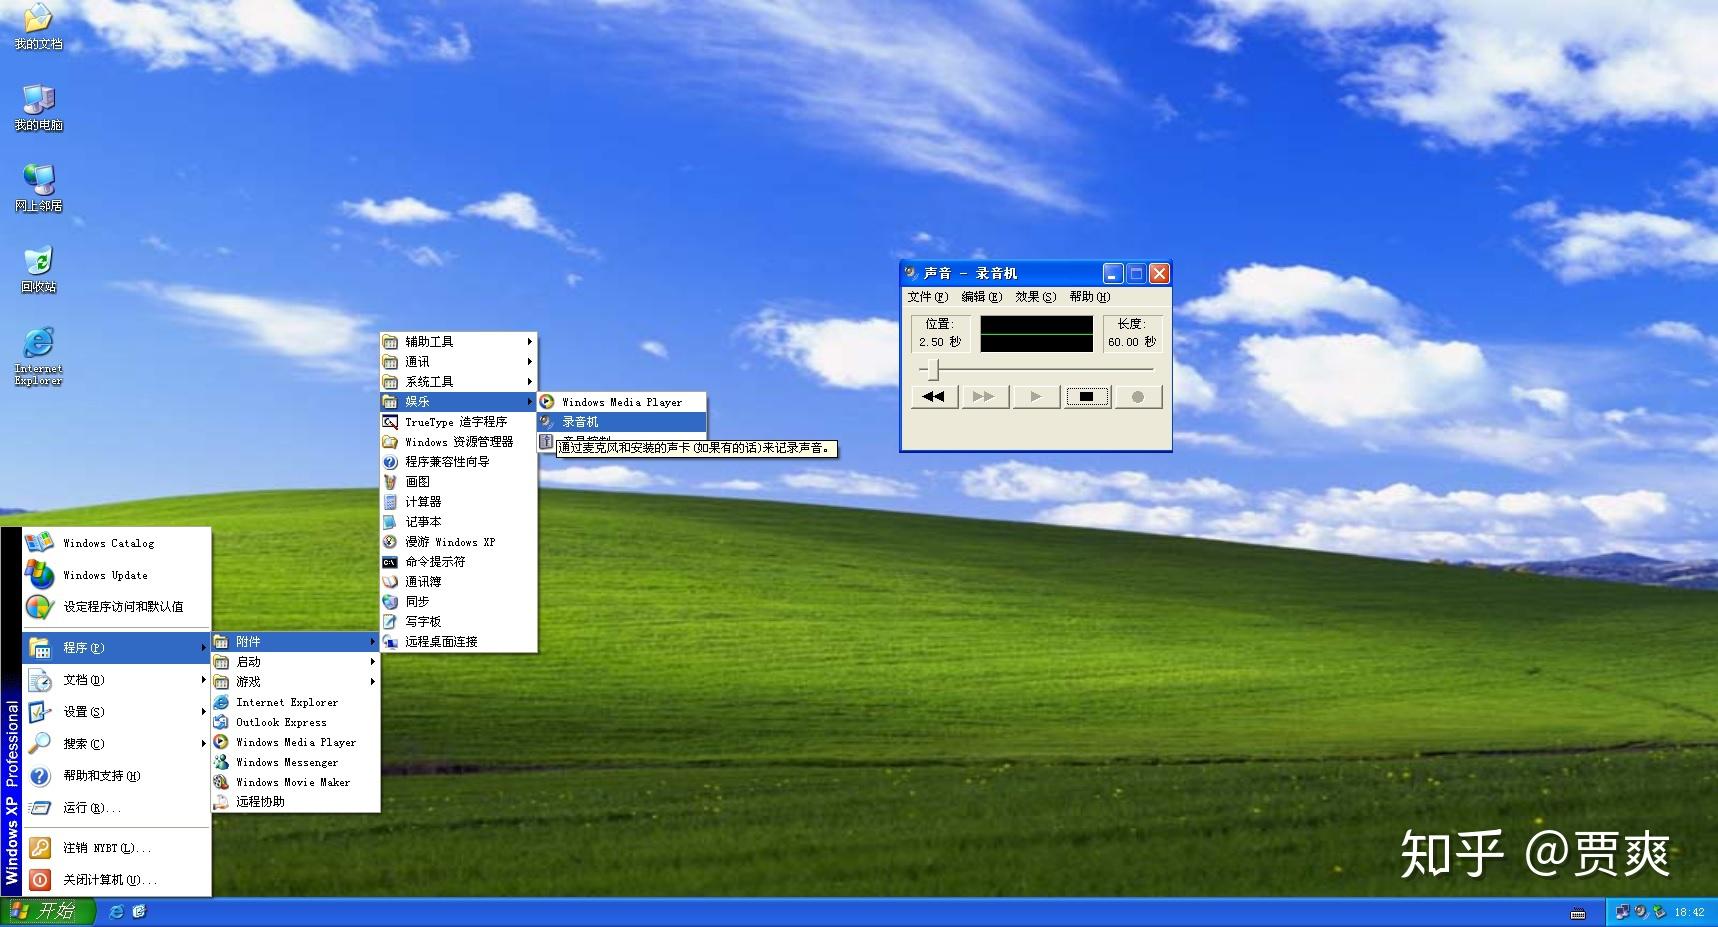Open the 文件 menu in 录音机

(x=927, y=297)
